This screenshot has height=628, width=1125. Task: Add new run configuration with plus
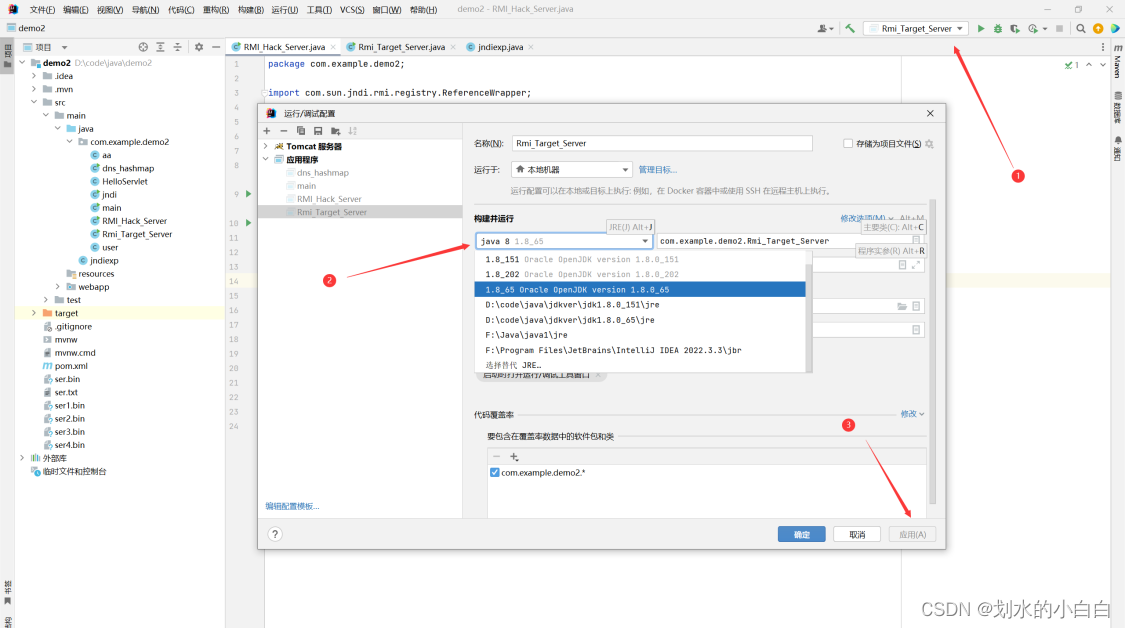267,131
